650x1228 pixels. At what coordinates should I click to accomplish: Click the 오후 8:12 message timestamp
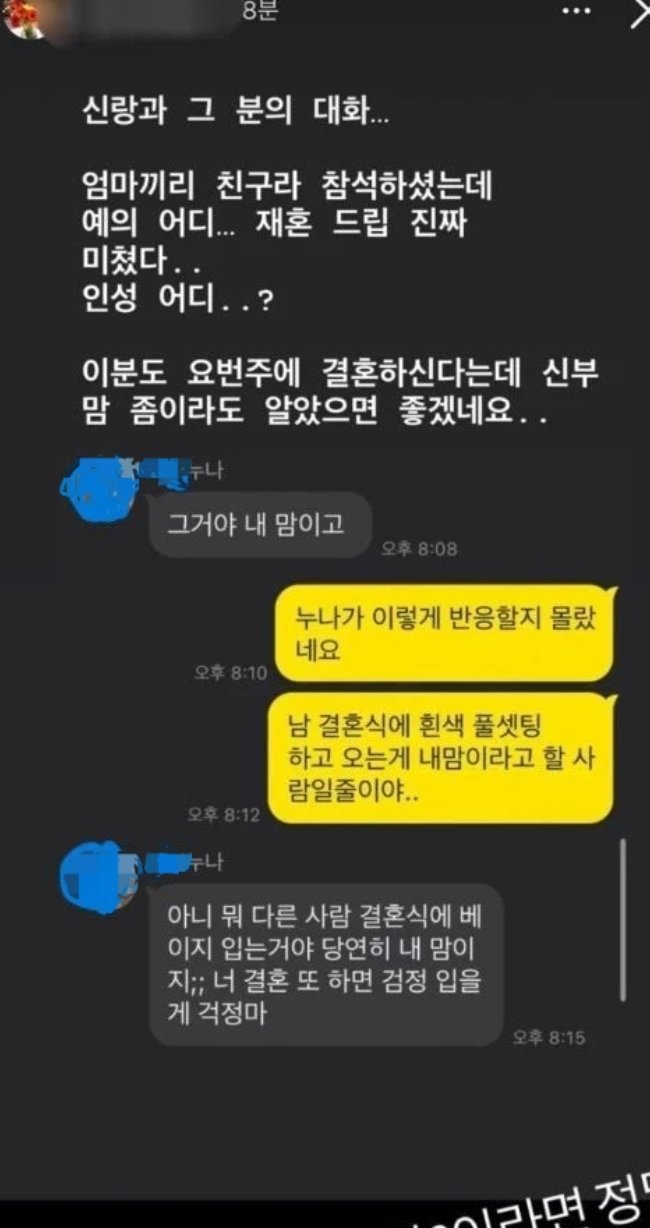pyautogui.click(x=223, y=815)
